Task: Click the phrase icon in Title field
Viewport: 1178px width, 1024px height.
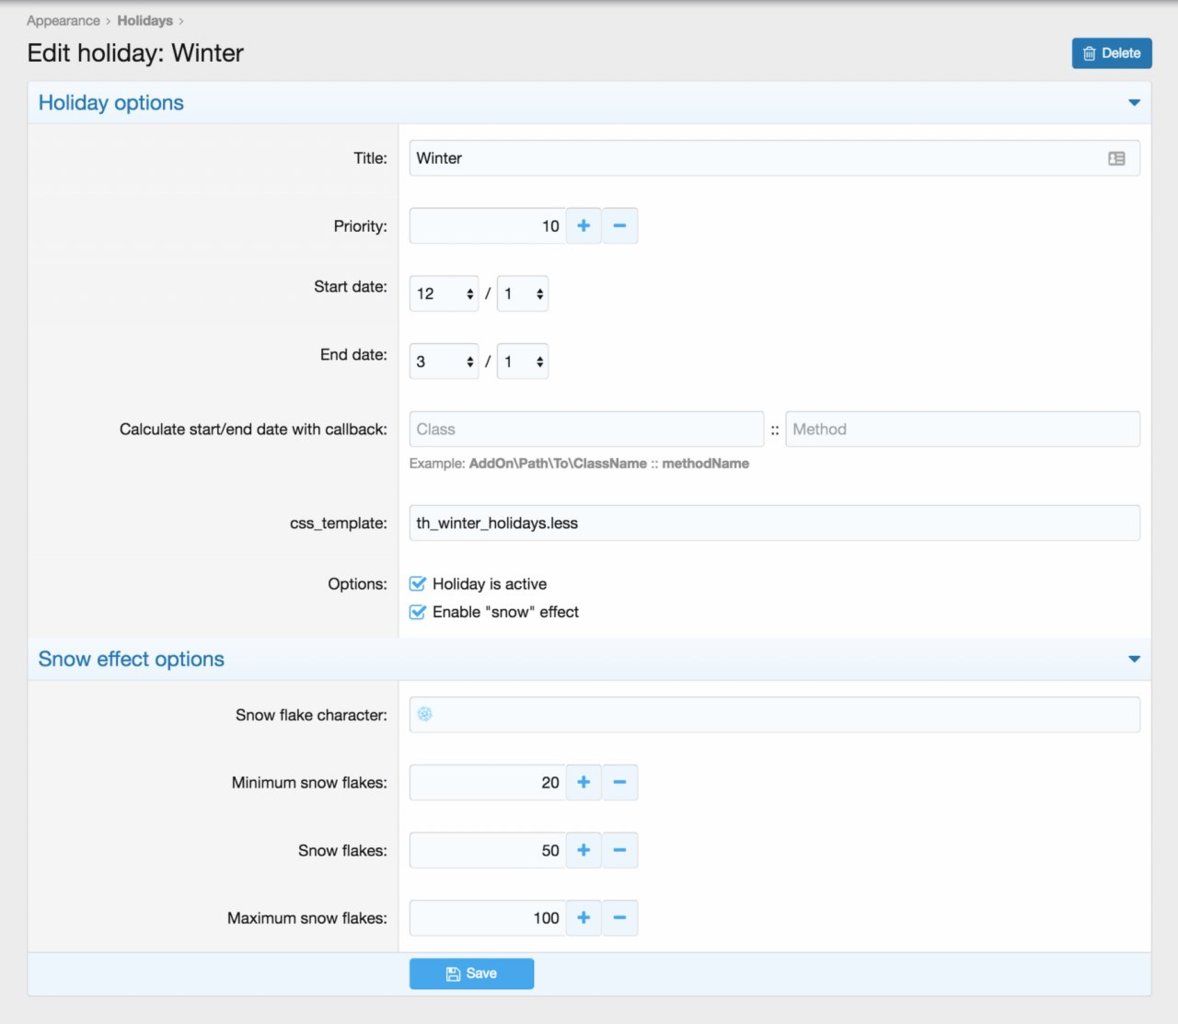Action: pos(1116,158)
